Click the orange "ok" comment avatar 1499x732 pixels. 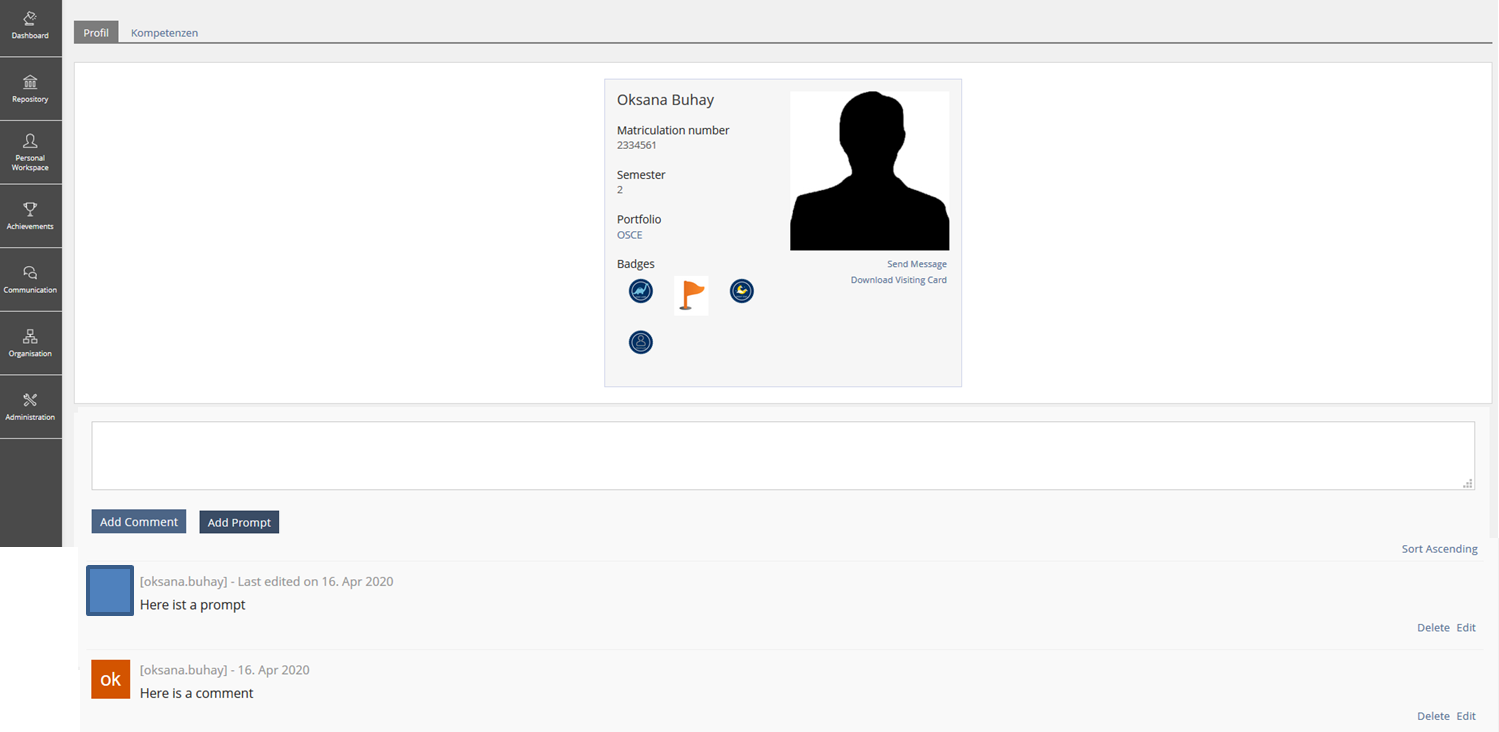(110, 679)
